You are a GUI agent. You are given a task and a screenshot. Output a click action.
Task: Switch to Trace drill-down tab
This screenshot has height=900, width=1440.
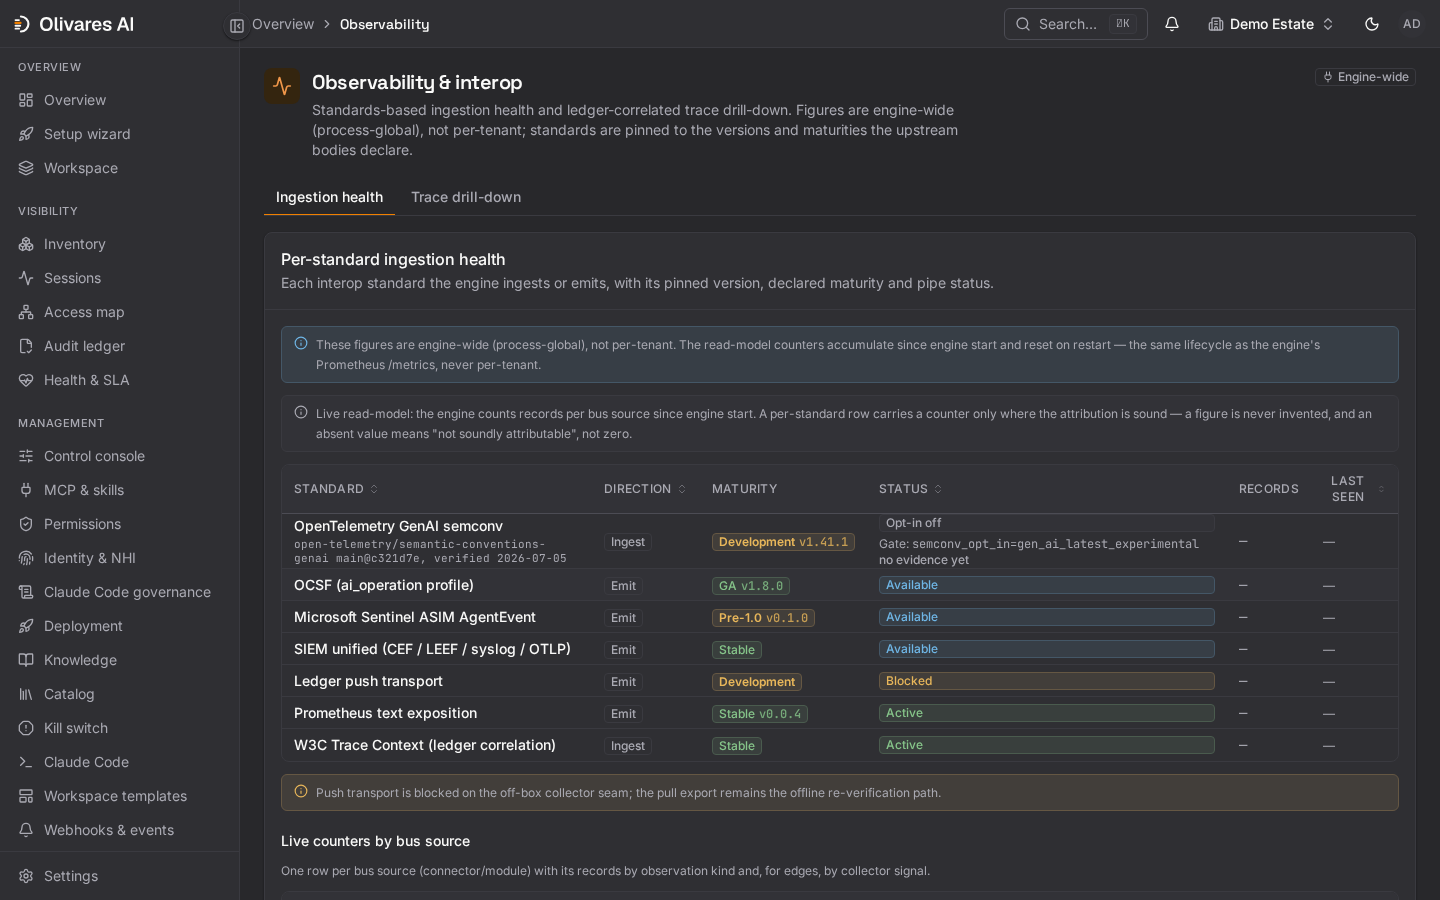pyautogui.click(x=466, y=197)
